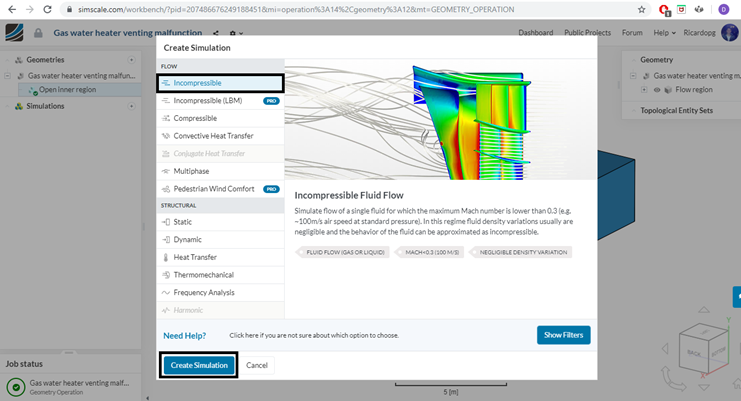Pick the Multiphase analysis type

coord(220,171)
